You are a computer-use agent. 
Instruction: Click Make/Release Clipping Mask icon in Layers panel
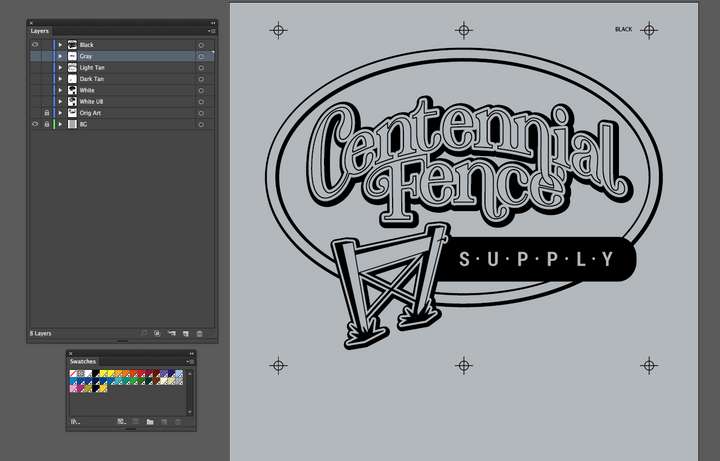[157, 333]
